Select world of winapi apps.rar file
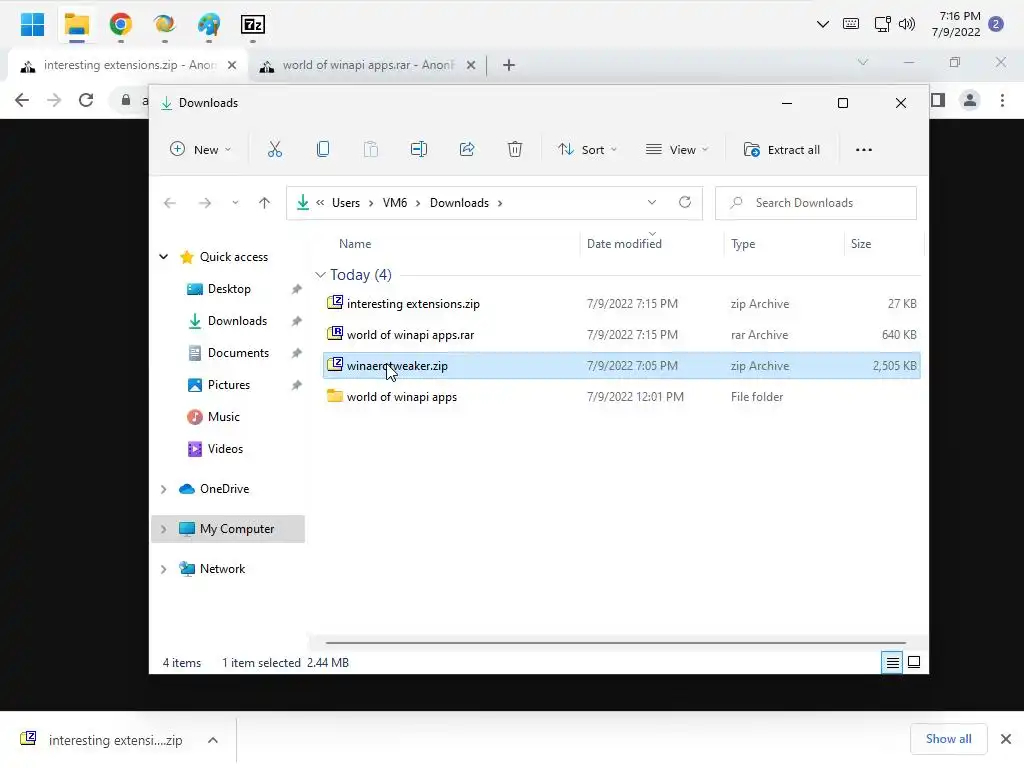The image size is (1024, 768). point(621,334)
